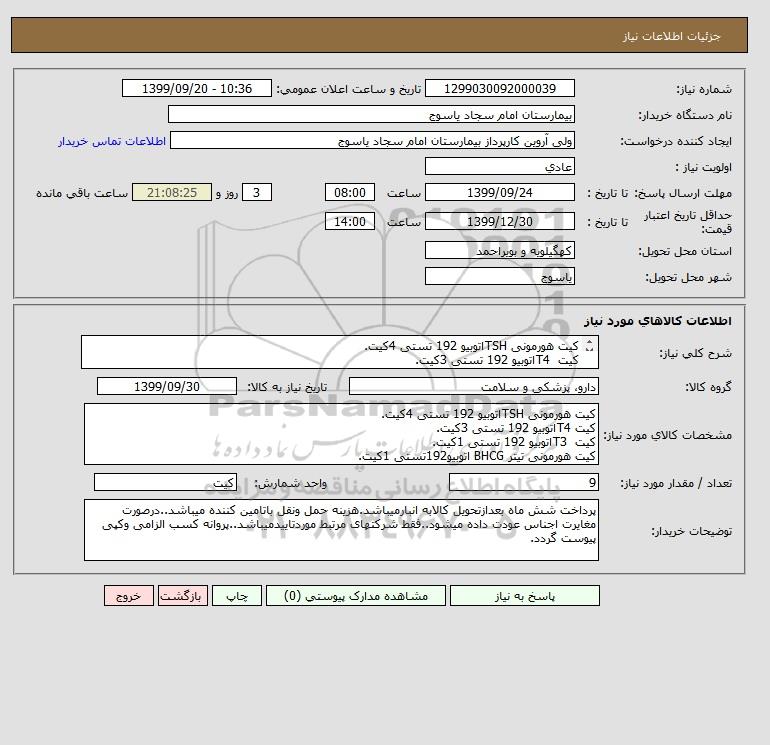
Task: Click the تاریخ و ساعت اعلان عمومی label
Action: click(349, 89)
